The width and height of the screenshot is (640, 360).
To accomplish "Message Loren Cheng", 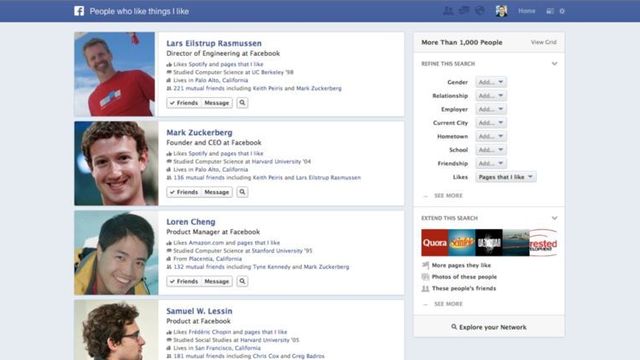I will coord(216,281).
